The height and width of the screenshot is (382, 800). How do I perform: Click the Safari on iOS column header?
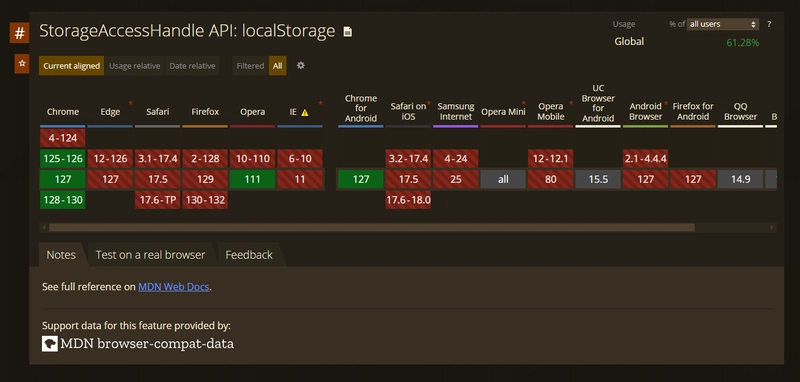click(x=408, y=111)
